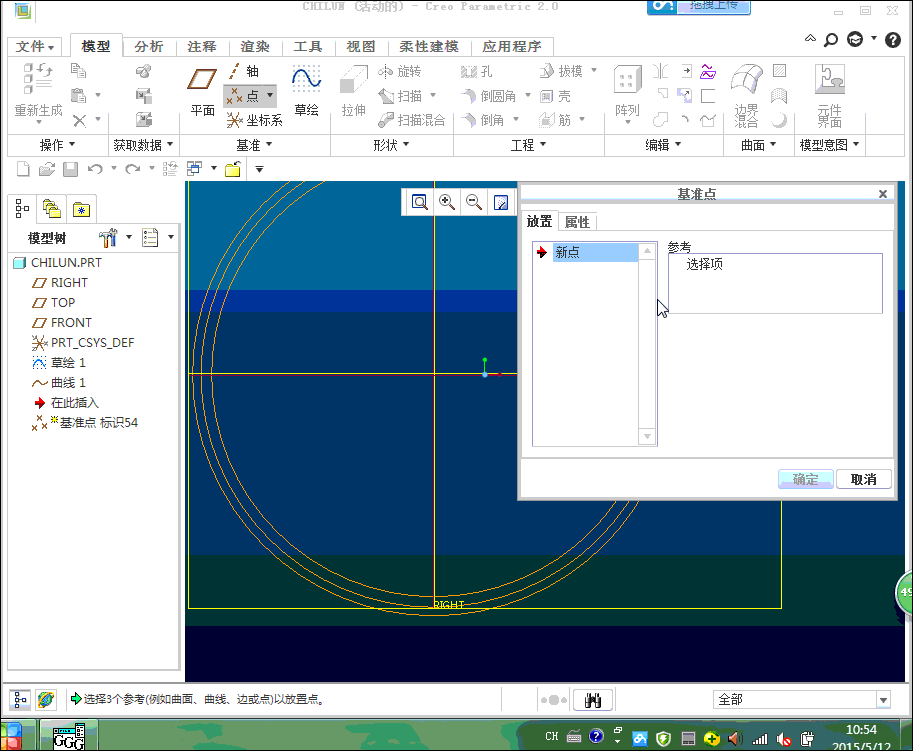Viewport: 913px width, 751px height.
Task: Select the 坐标系 coordinate system tool
Action: [254, 121]
